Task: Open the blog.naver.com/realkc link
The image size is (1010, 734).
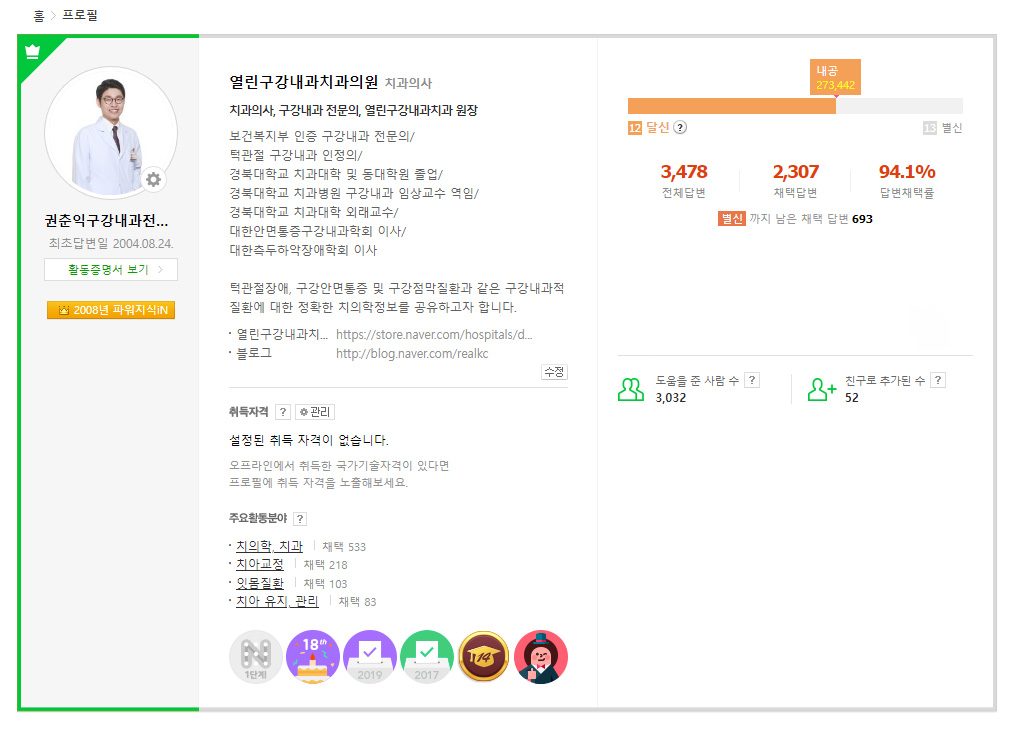Action: pyautogui.click(x=412, y=353)
